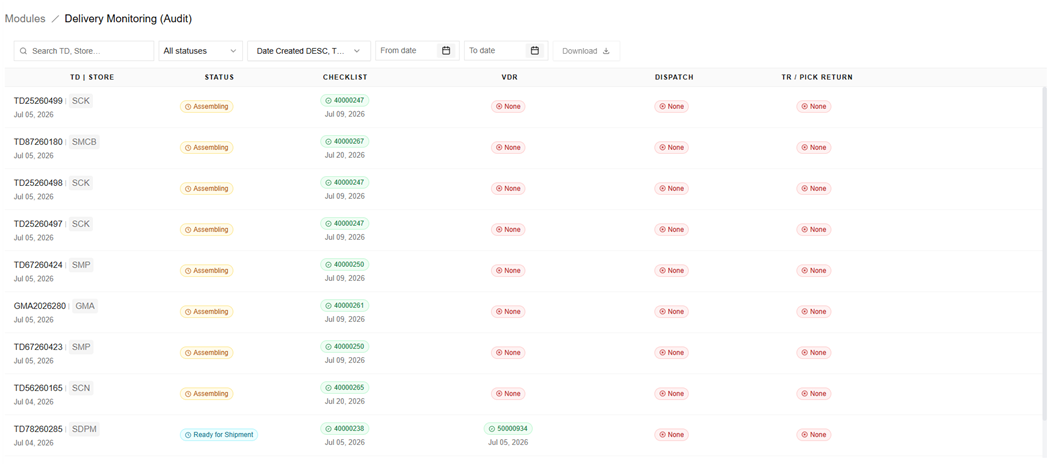Open checklist 40000247 in TD25260499 row
Image resolution: width=1054 pixels, height=466 pixels.
345,100
